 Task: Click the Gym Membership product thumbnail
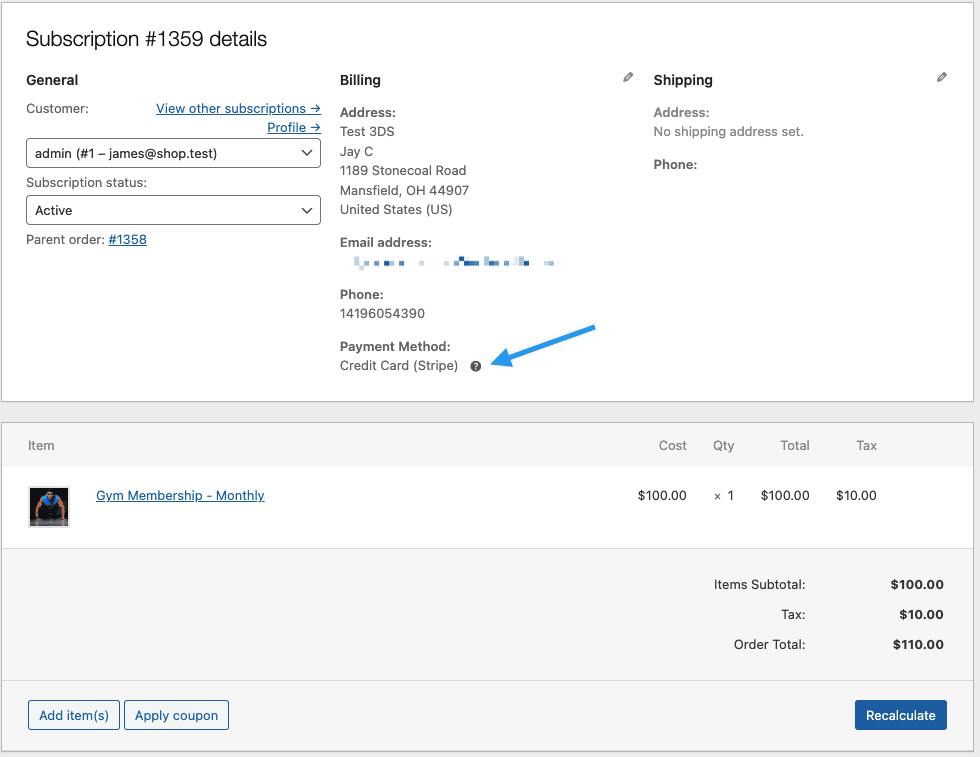48,507
